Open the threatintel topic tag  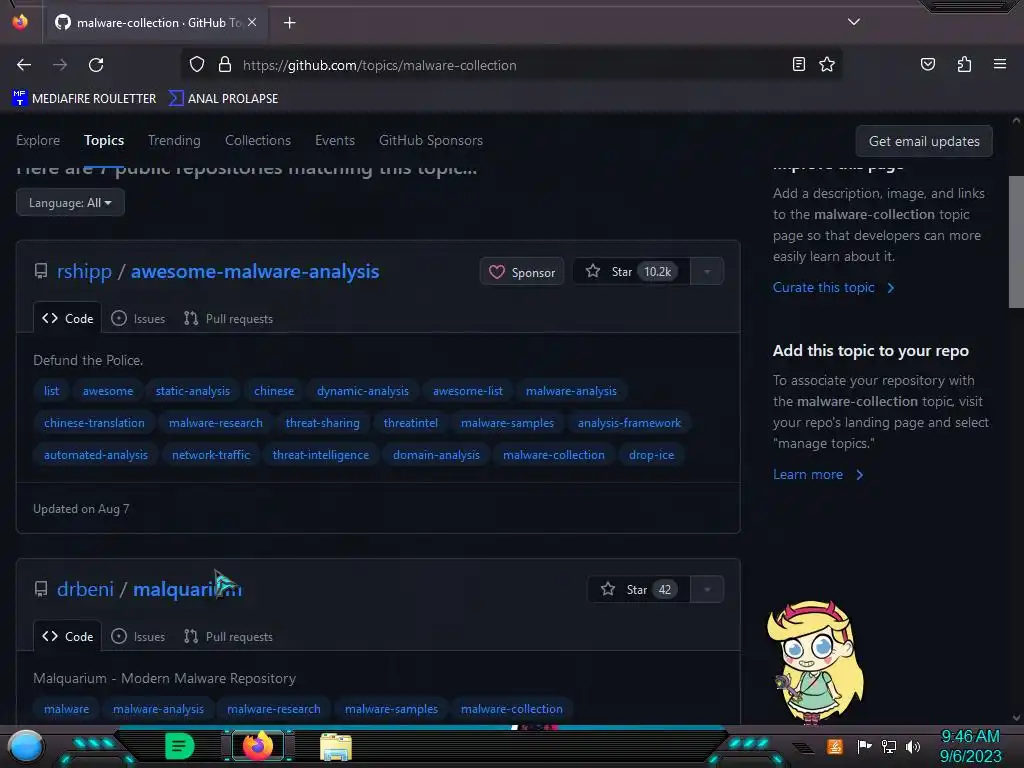coord(411,423)
